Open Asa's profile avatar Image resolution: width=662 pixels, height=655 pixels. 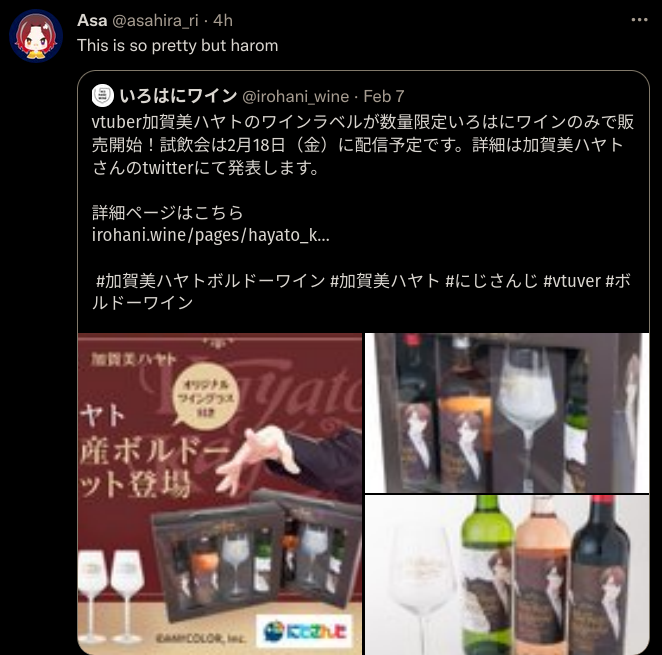click(x=36, y=36)
